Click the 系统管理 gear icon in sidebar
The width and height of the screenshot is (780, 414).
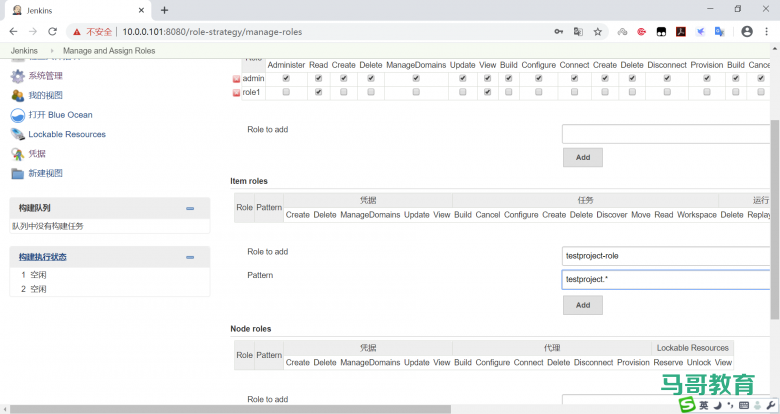pyautogui.click(x=17, y=76)
